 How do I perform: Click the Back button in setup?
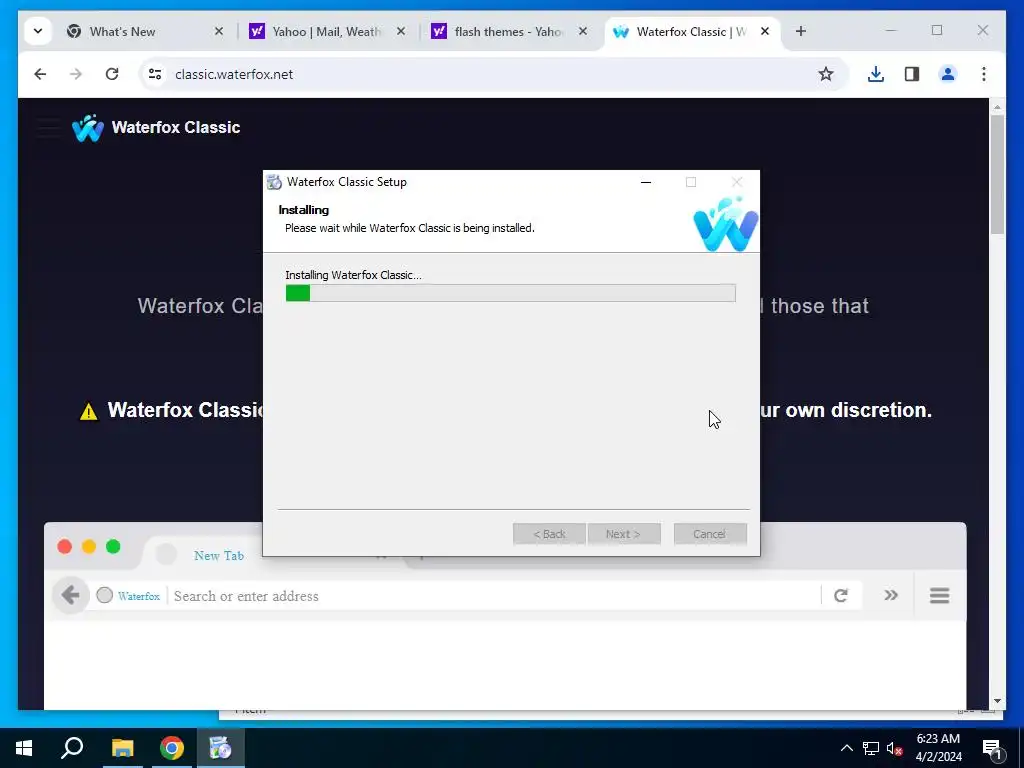pos(549,534)
